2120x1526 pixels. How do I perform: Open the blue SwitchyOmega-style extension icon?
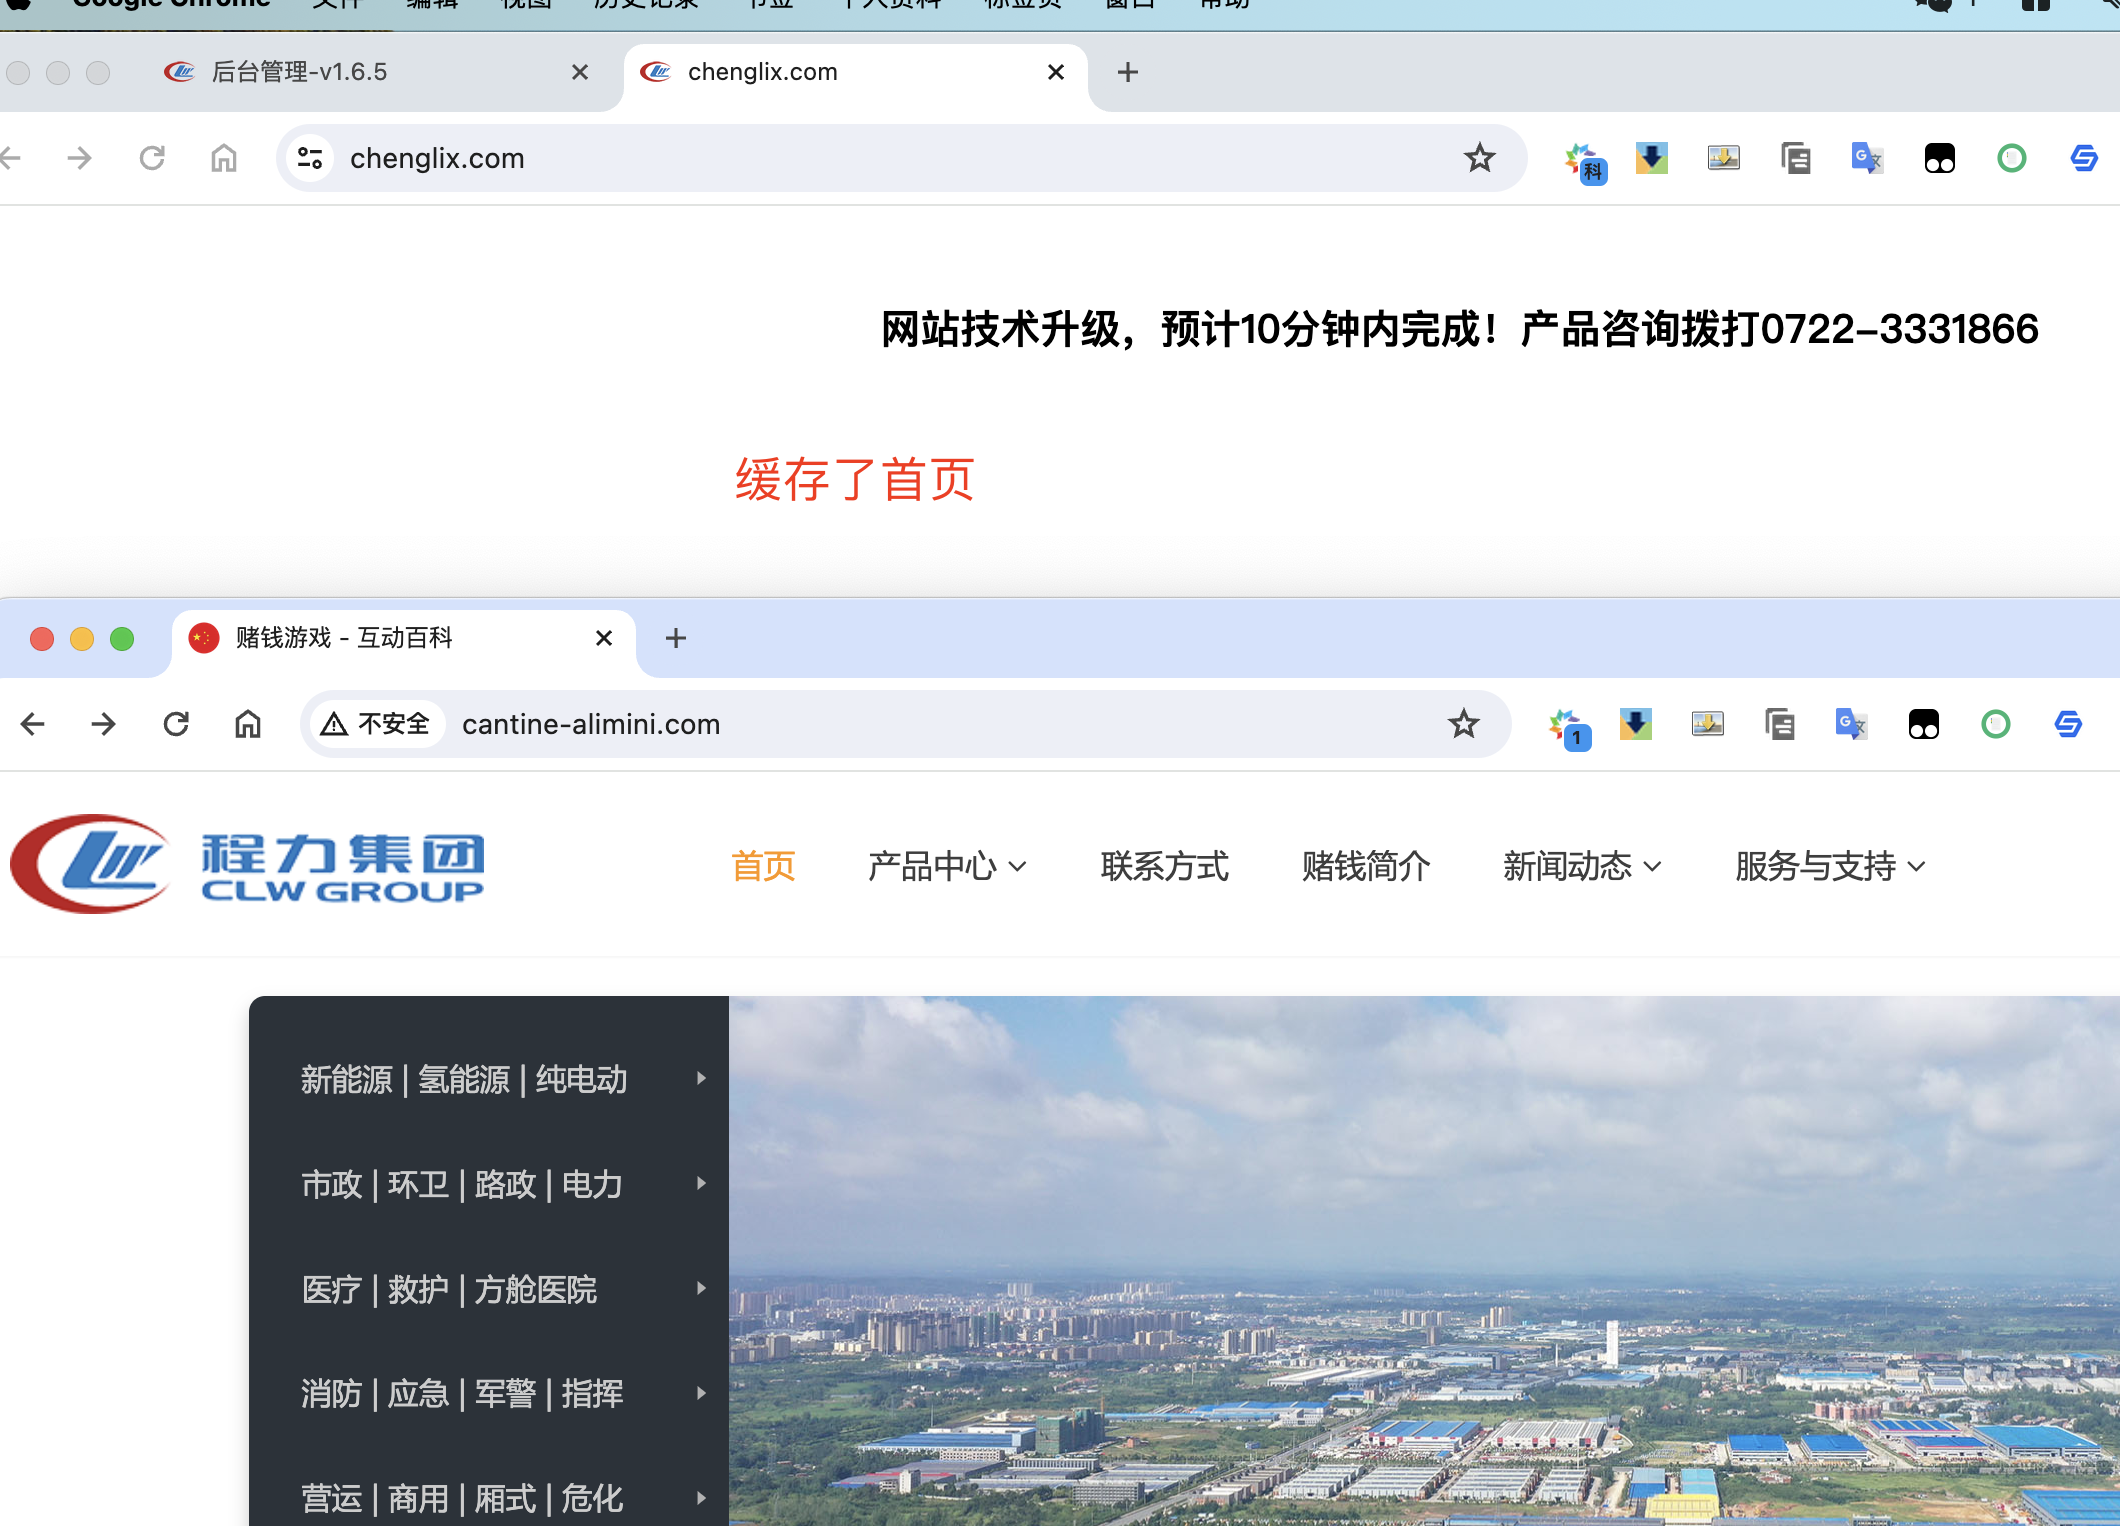click(2067, 724)
